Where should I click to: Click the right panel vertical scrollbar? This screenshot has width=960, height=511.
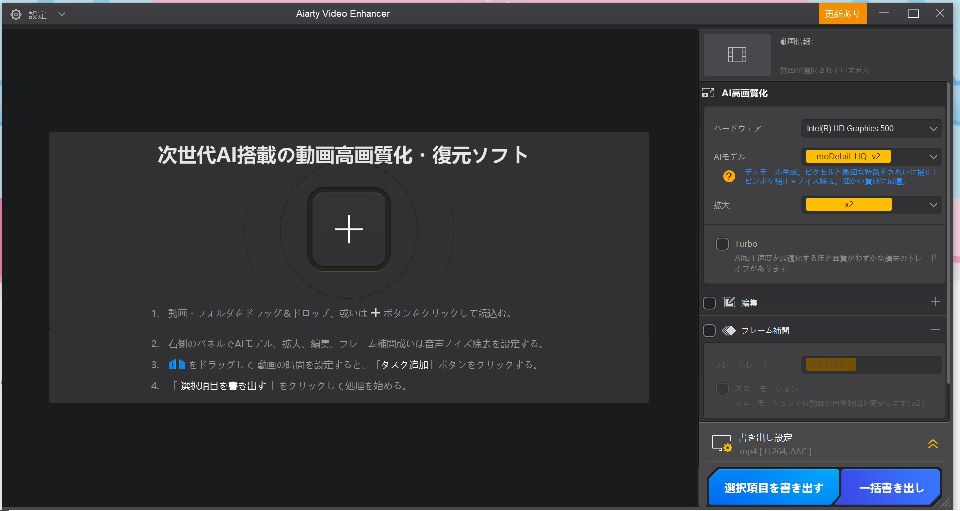pos(949,233)
